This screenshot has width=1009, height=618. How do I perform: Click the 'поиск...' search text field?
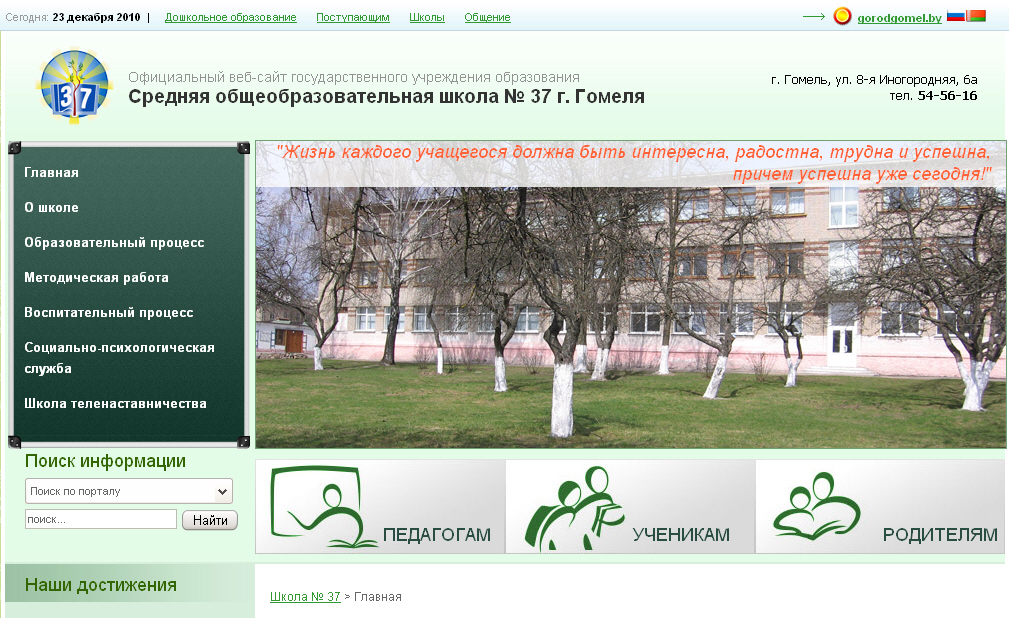100,519
